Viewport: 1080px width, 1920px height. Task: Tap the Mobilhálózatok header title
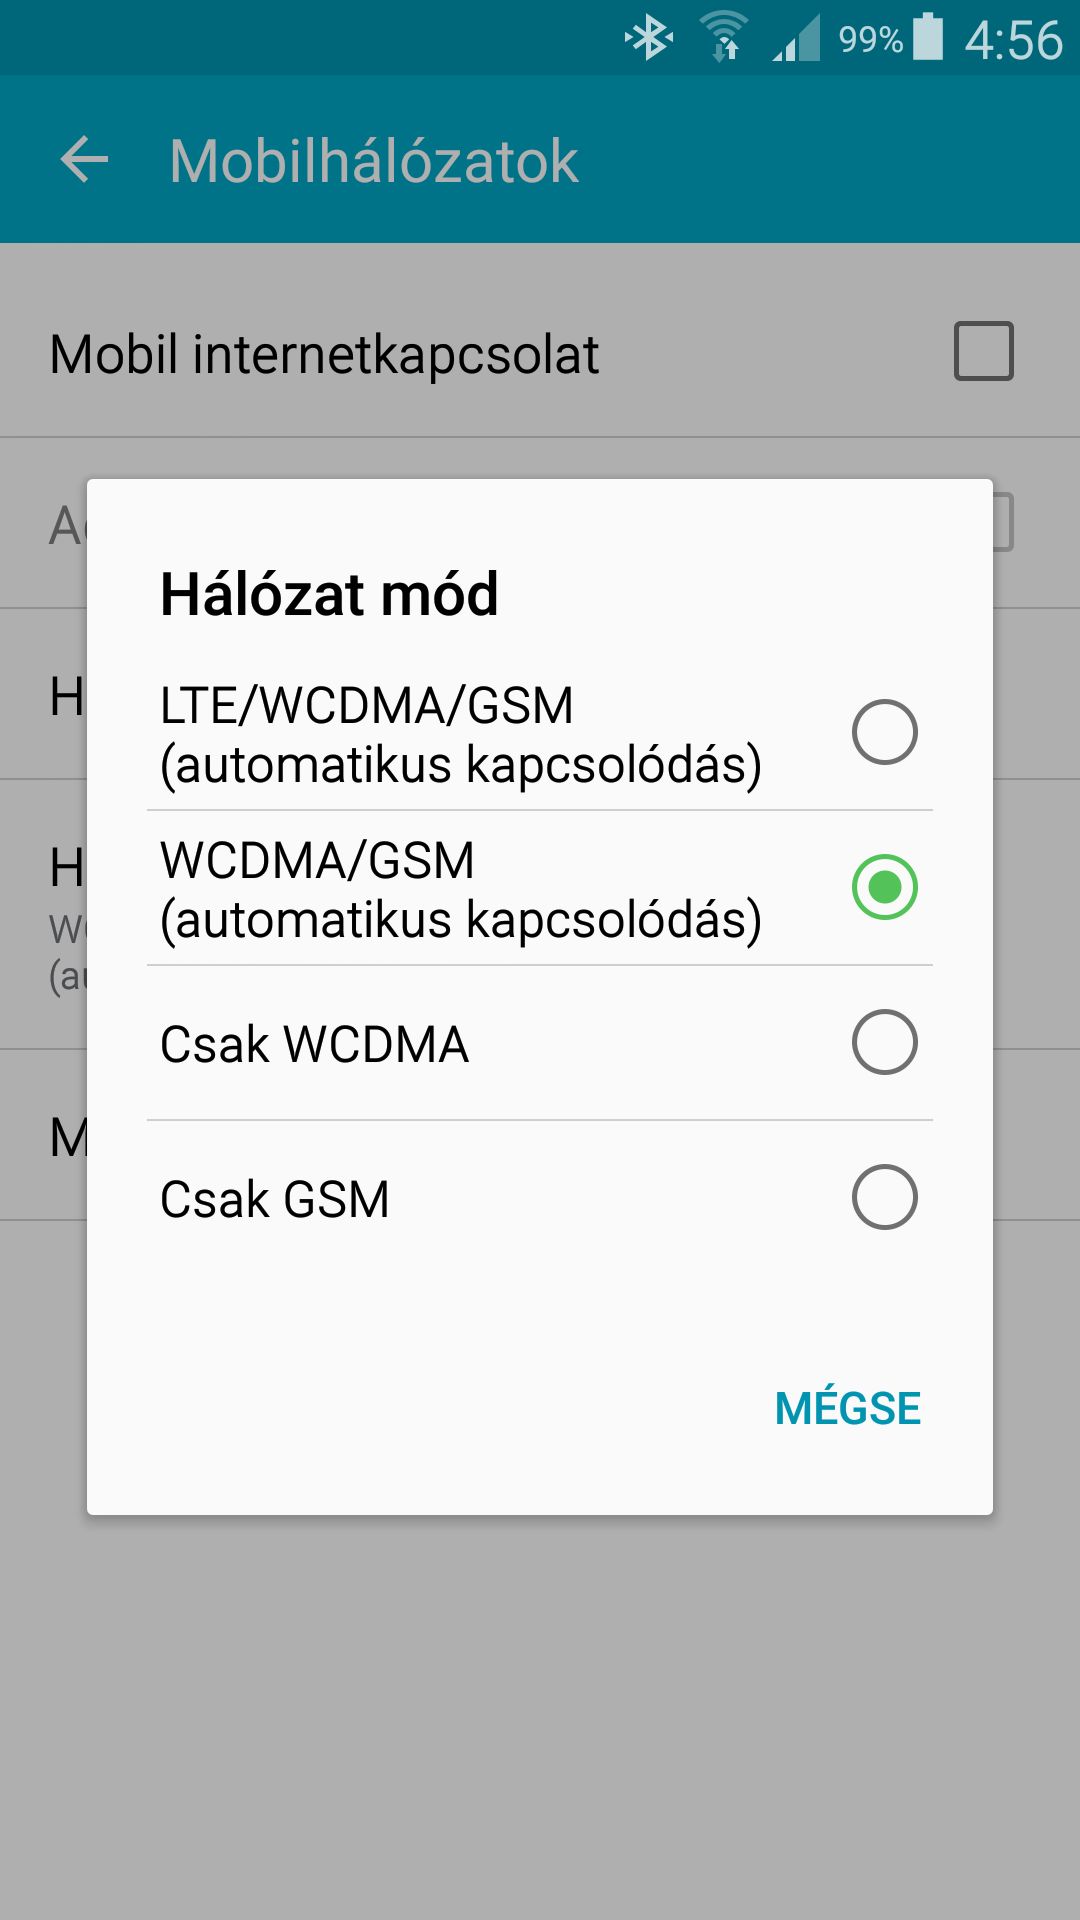point(374,160)
